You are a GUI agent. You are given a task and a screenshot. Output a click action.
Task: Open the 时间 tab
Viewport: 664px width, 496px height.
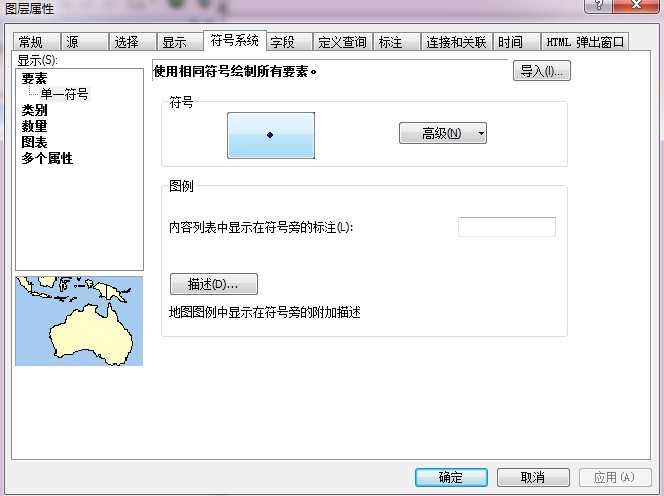pyautogui.click(x=517, y=42)
